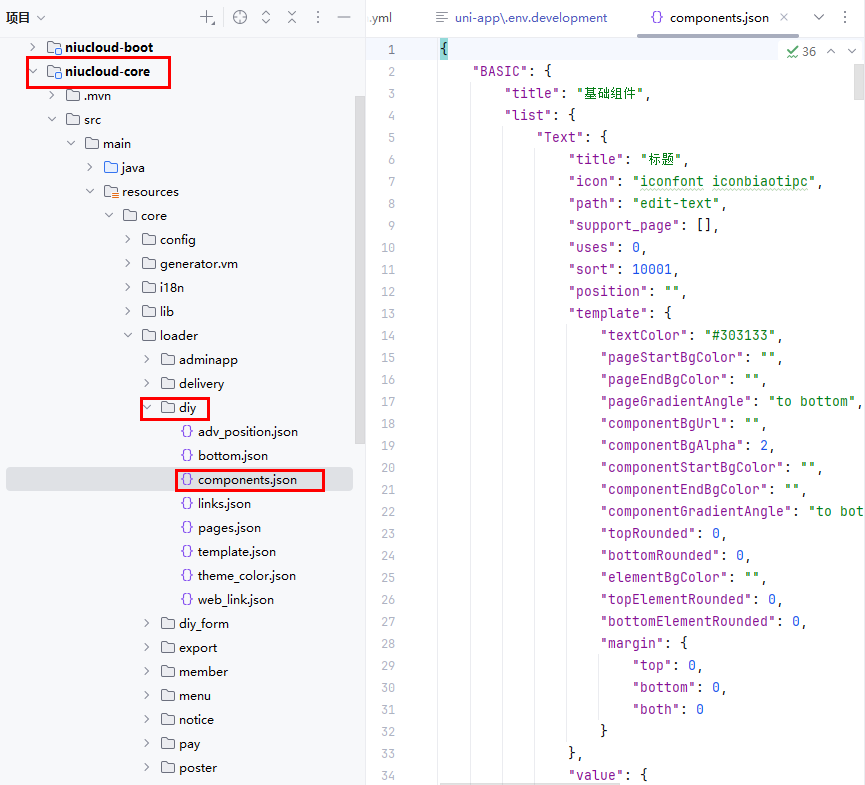Collapse the niucloud-core module
The width and height of the screenshot is (865, 785).
(x=33, y=71)
